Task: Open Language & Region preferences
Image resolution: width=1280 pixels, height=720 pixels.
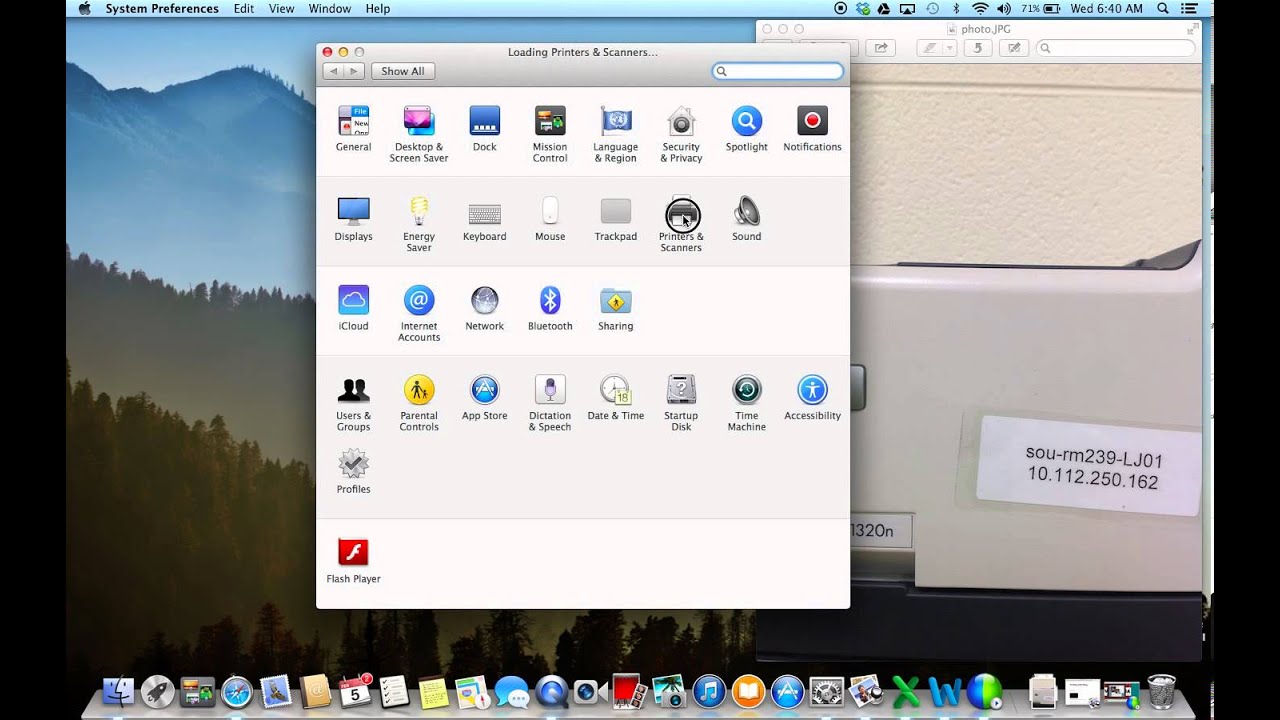Action: pos(615,134)
